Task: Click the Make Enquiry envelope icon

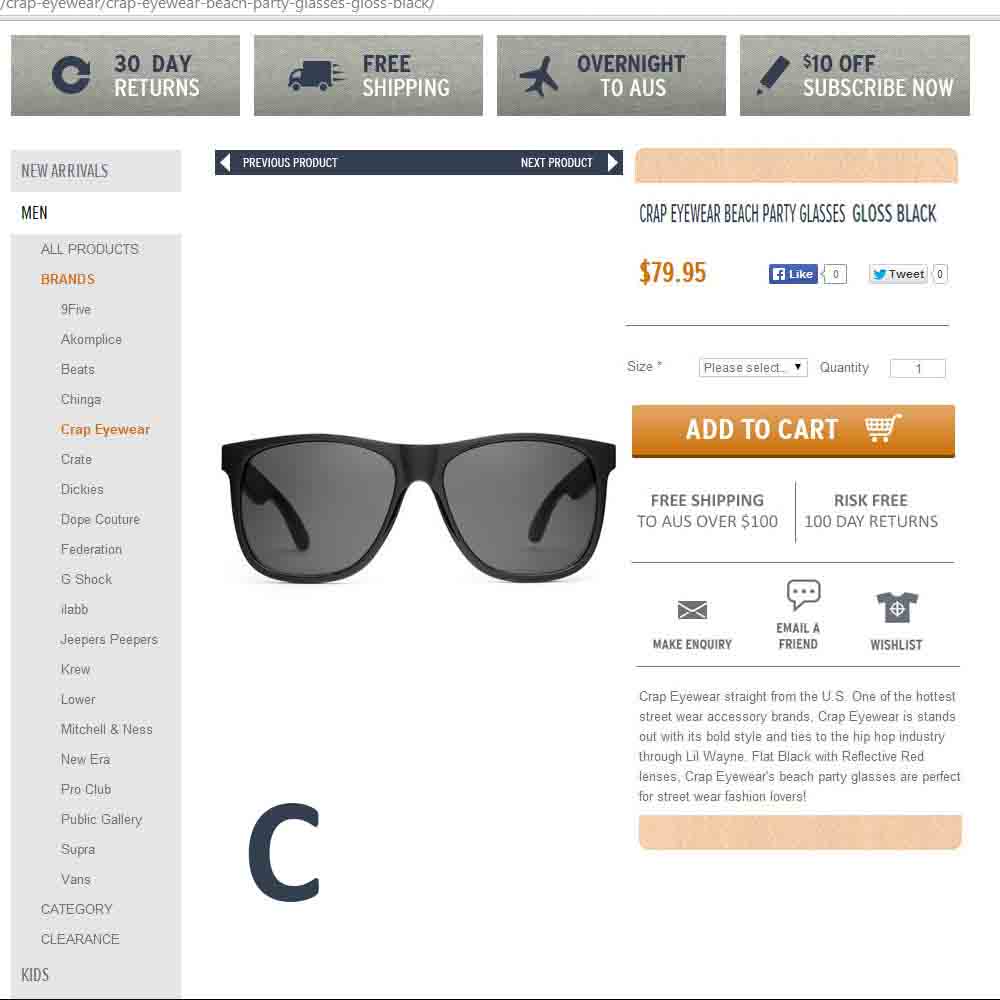Action: pos(692,610)
